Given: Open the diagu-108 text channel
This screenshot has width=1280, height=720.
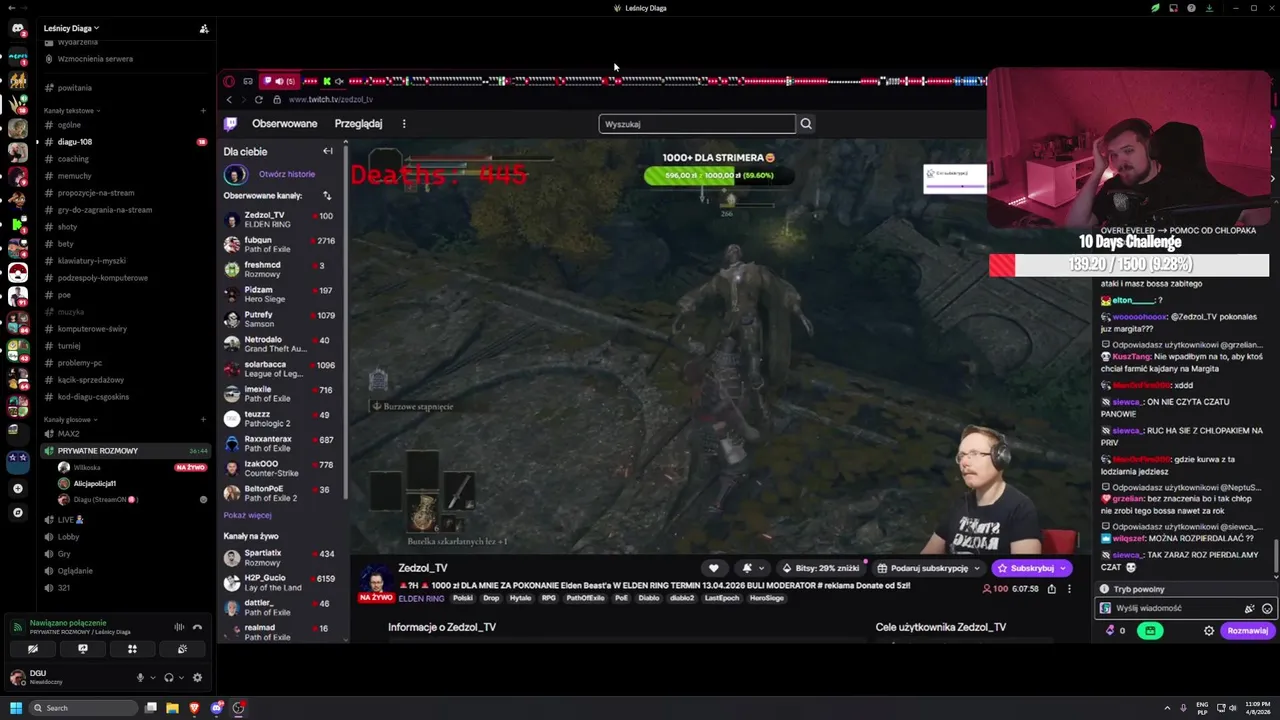Looking at the screenshot, I should click(x=124, y=142).
